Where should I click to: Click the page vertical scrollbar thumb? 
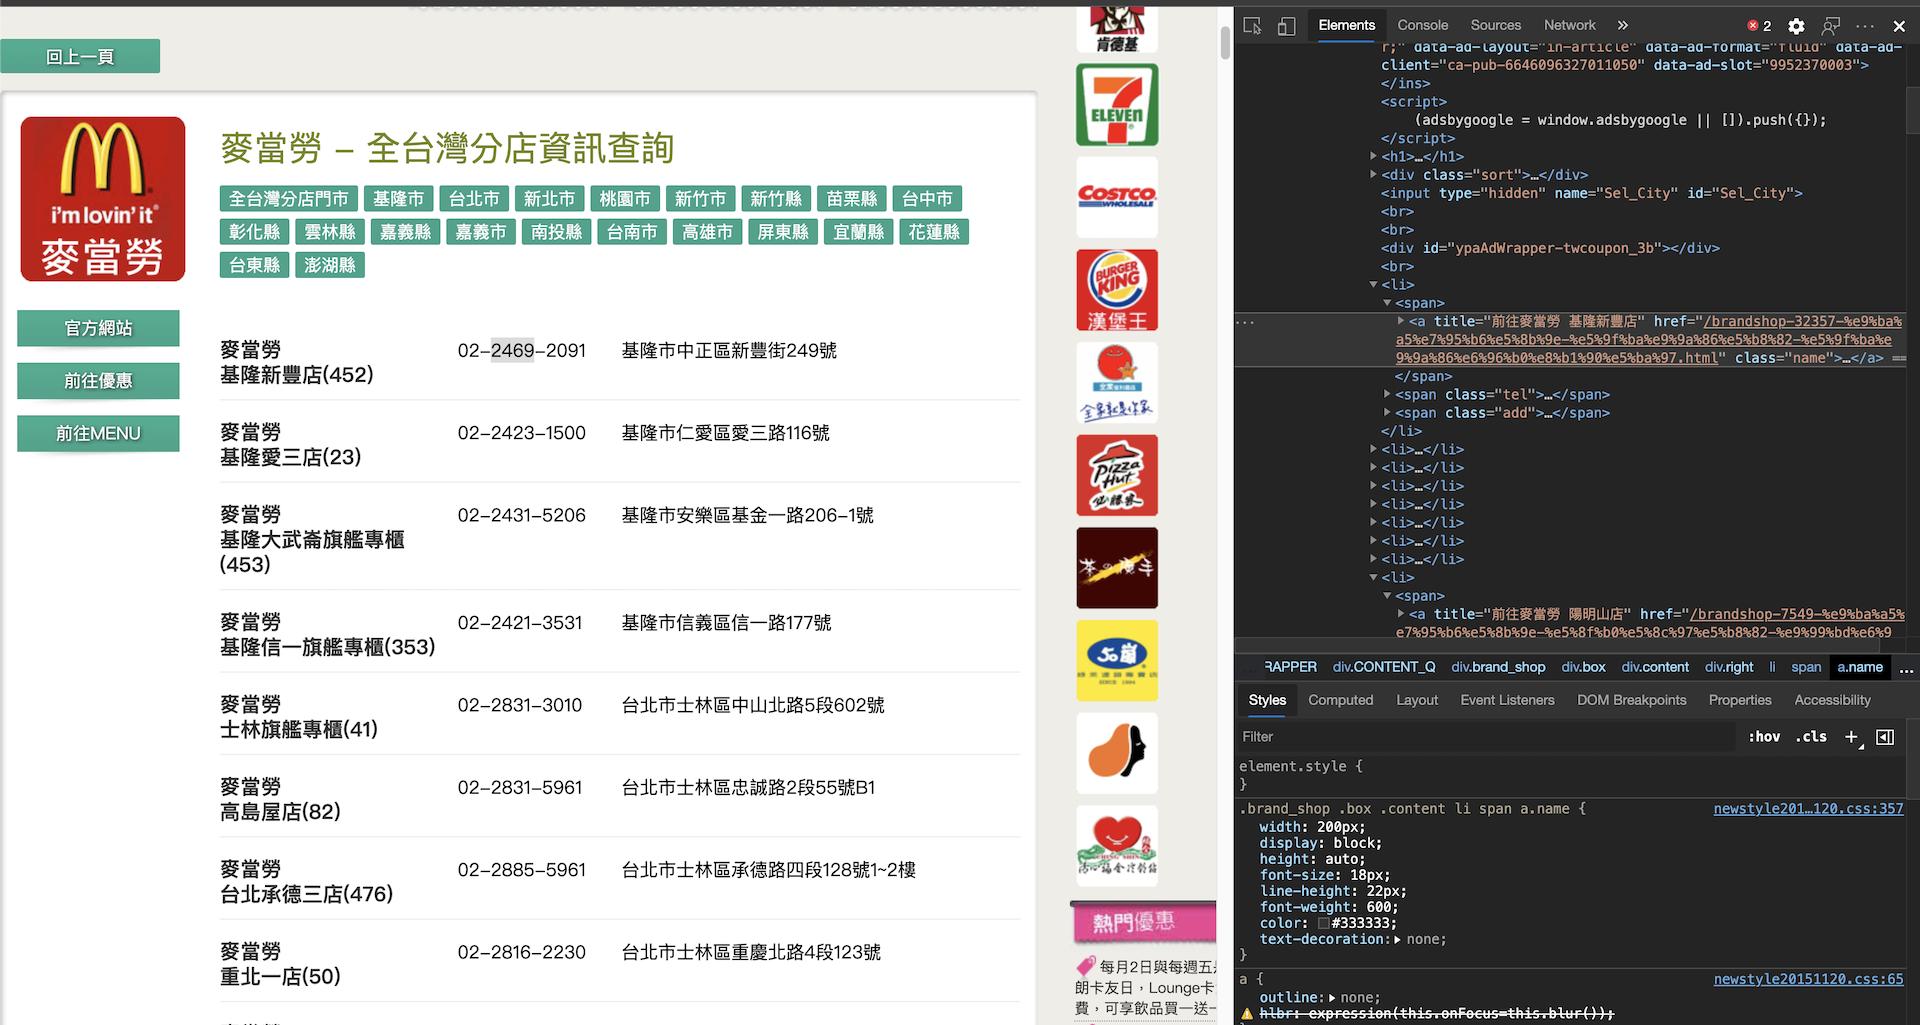(1225, 43)
